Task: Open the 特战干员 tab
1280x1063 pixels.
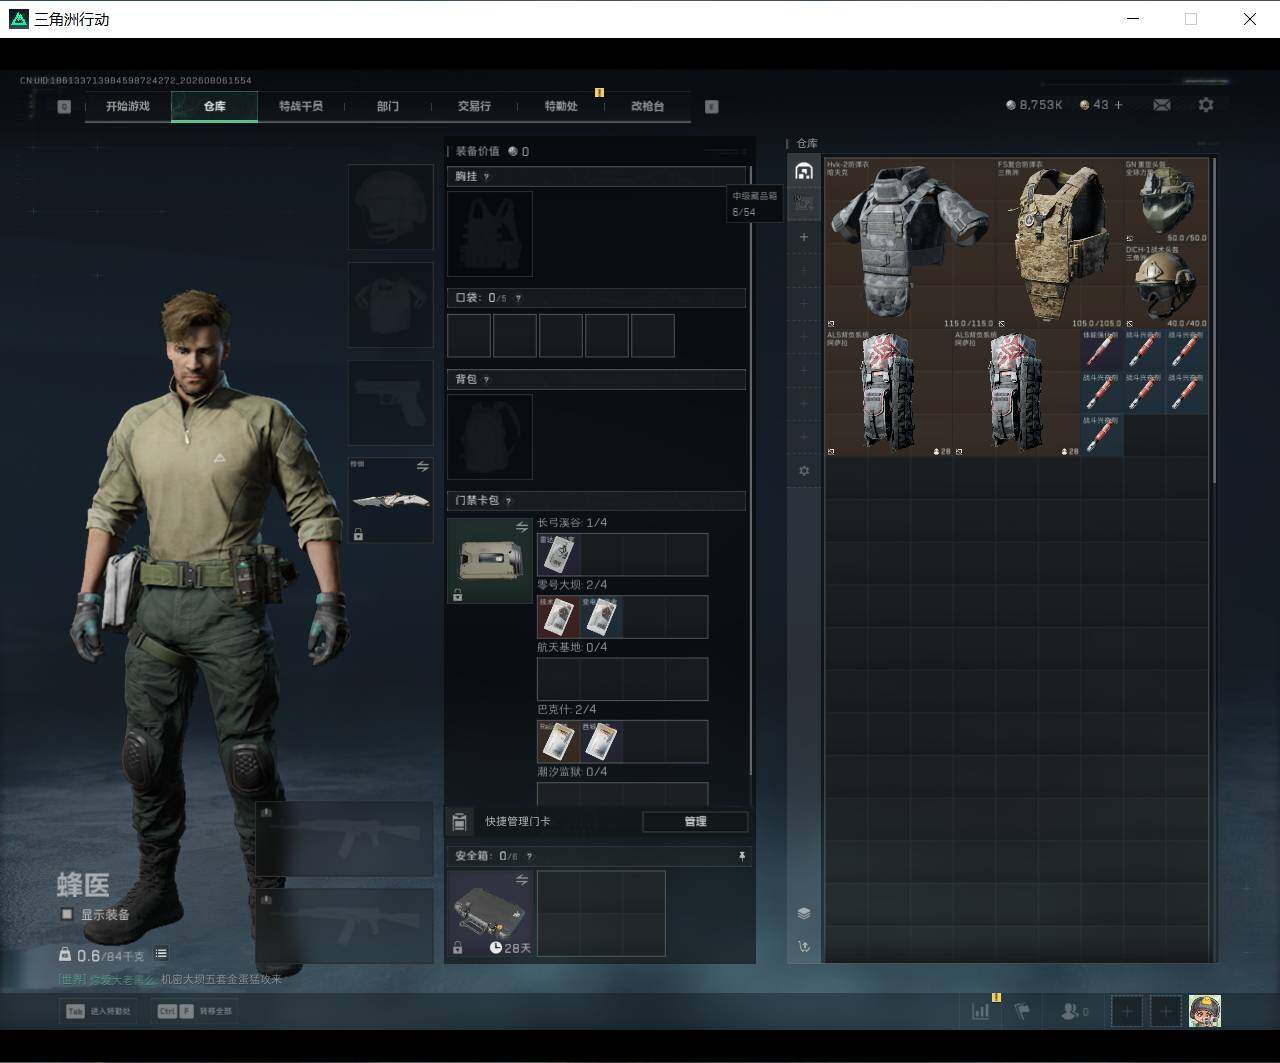Action: tap(301, 106)
